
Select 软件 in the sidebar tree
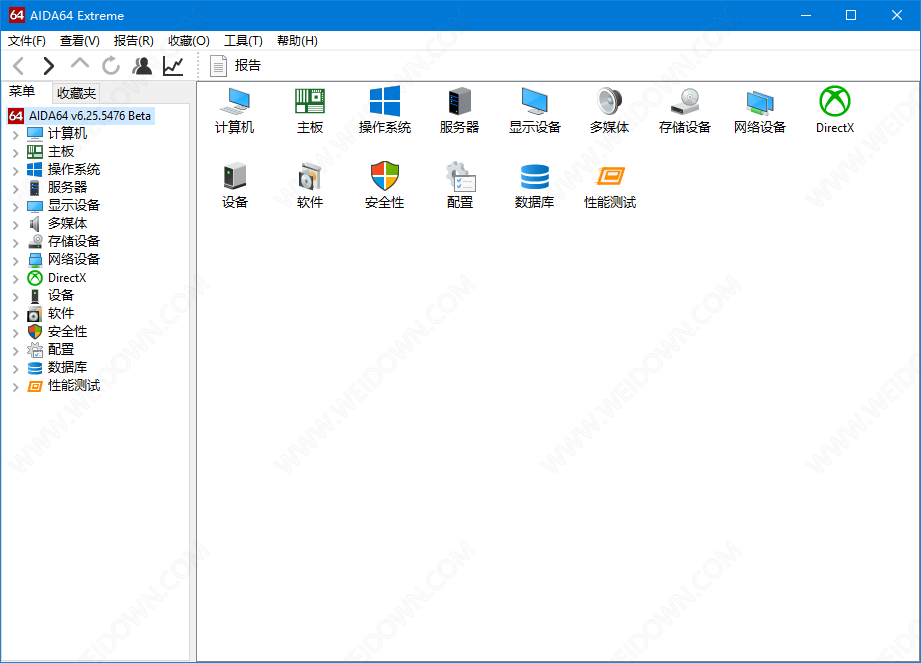point(60,314)
